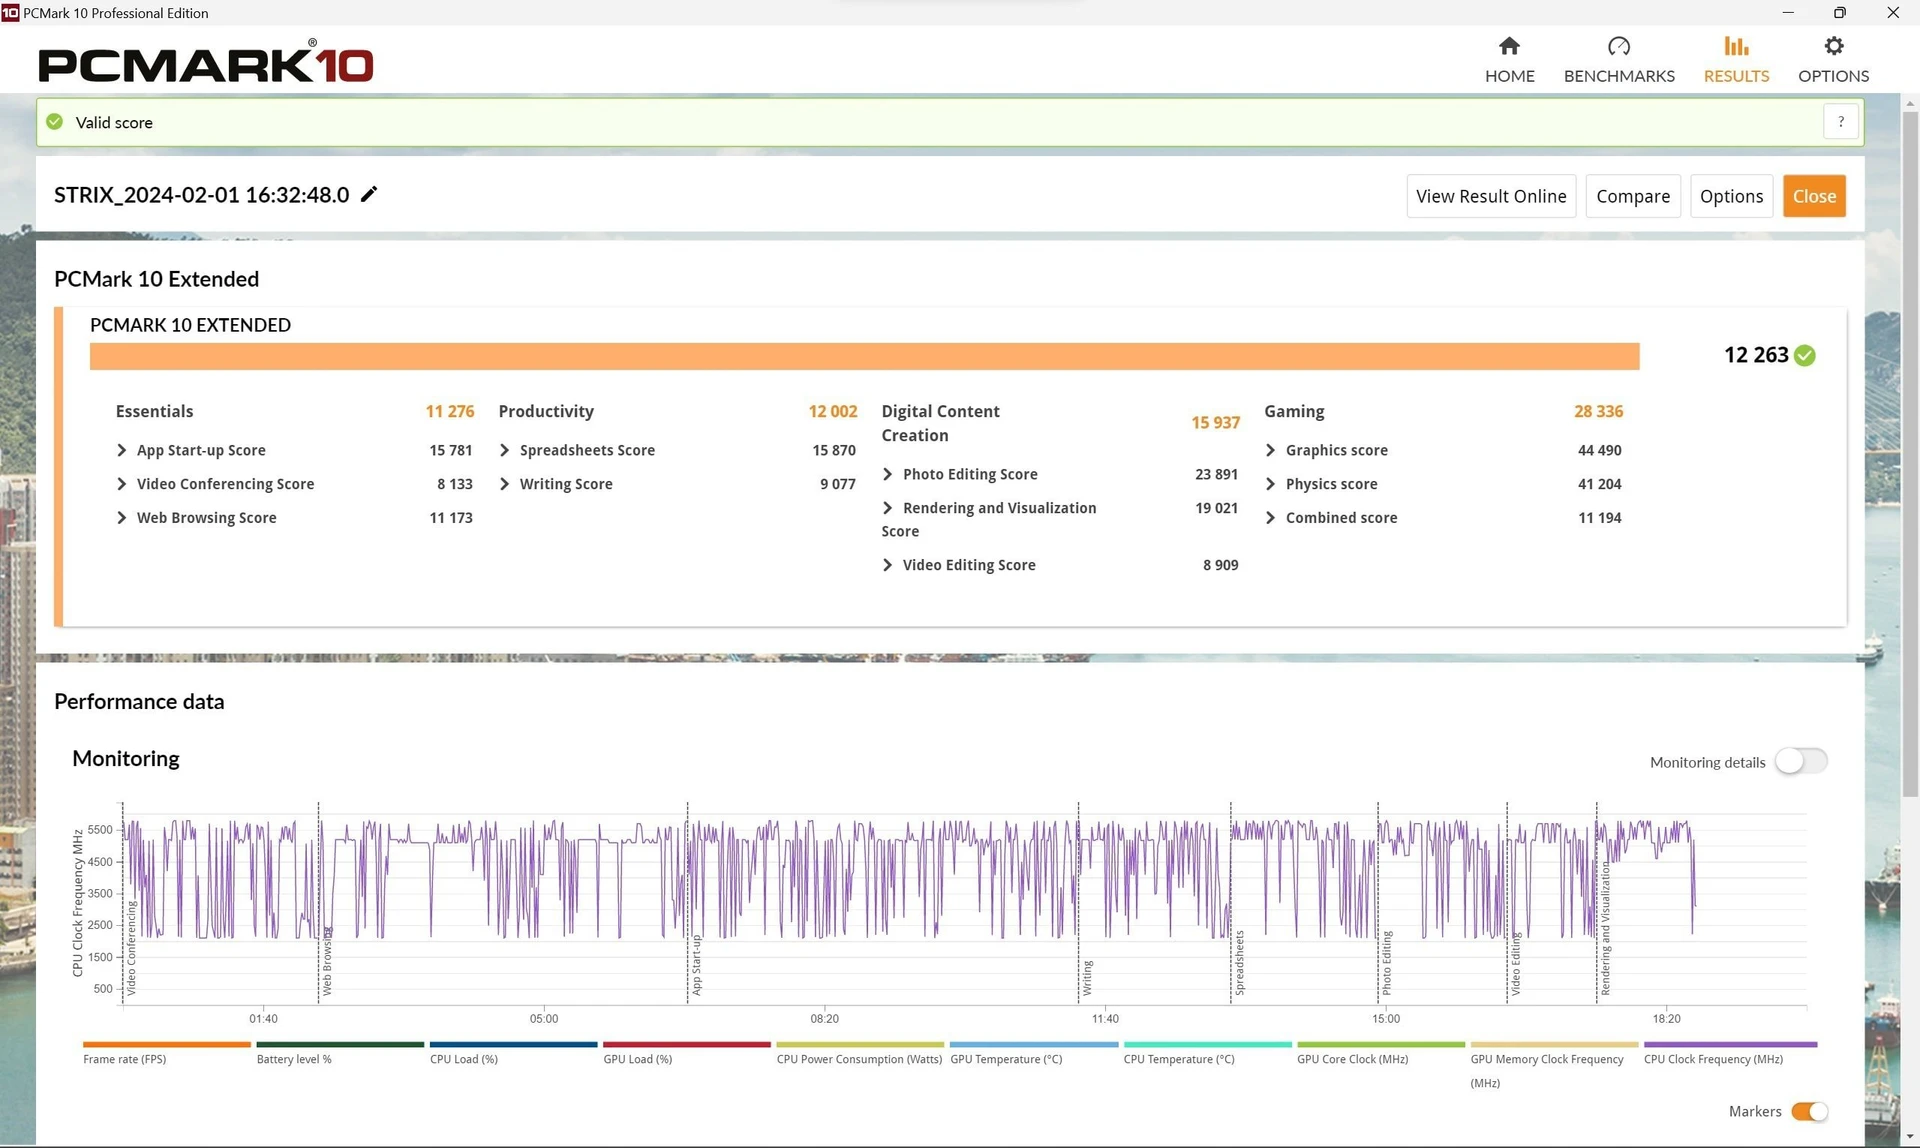This screenshot has height=1148, width=1920.
Task: Click the Video Editing timeline marker
Action: click(x=1516, y=964)
